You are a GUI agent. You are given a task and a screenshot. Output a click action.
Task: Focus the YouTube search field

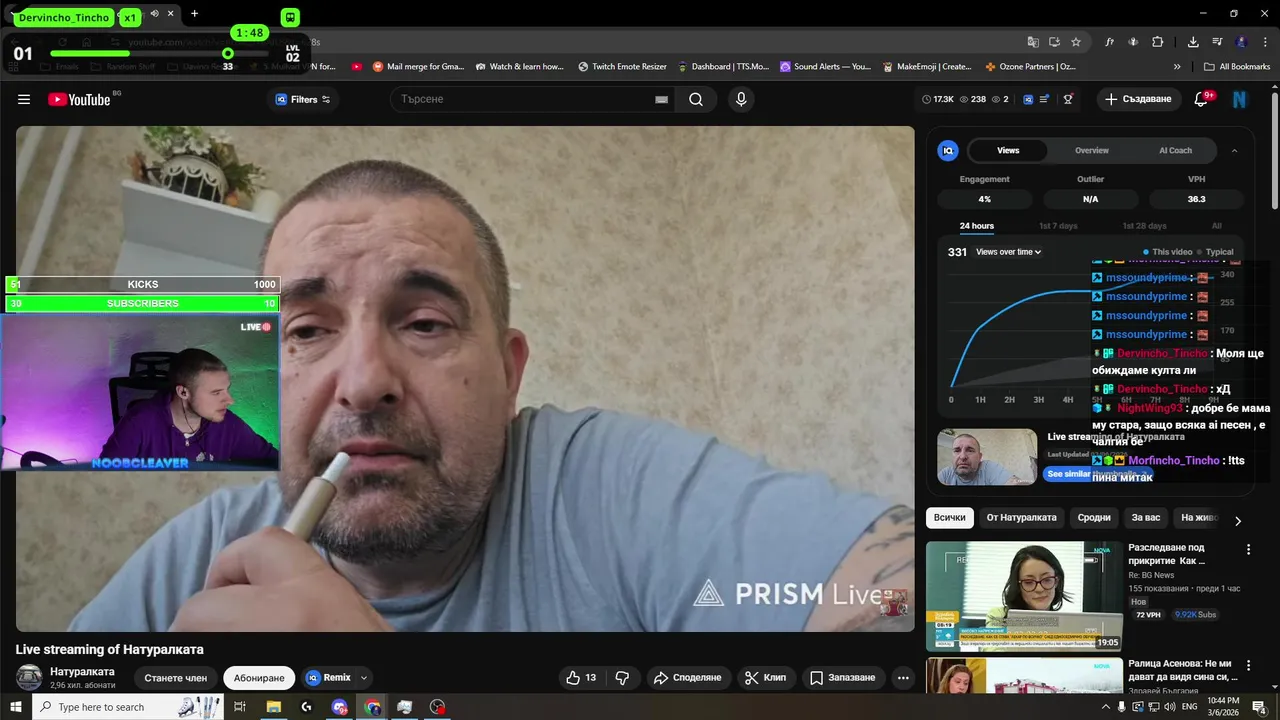522,99
